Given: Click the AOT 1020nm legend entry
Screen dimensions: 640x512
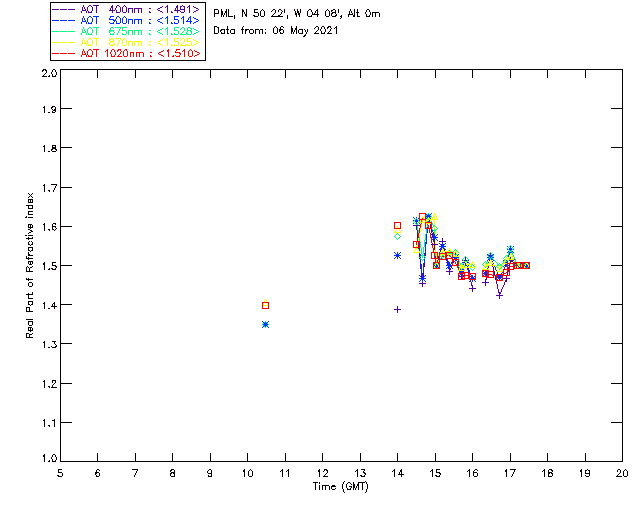Looking at the screenshot, I should pyautogui.click(x=126, y=53).
